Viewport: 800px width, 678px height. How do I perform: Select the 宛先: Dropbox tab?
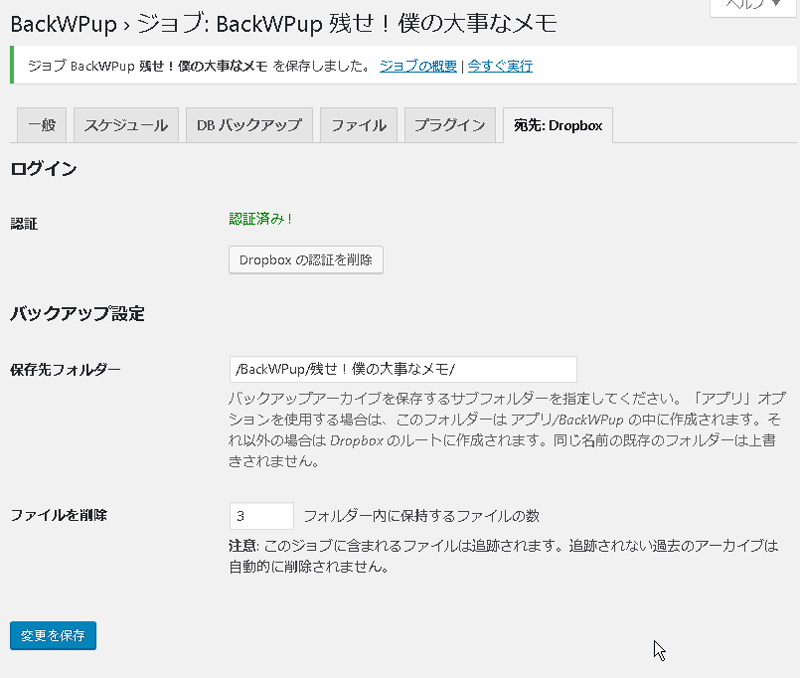coord(558,125)
